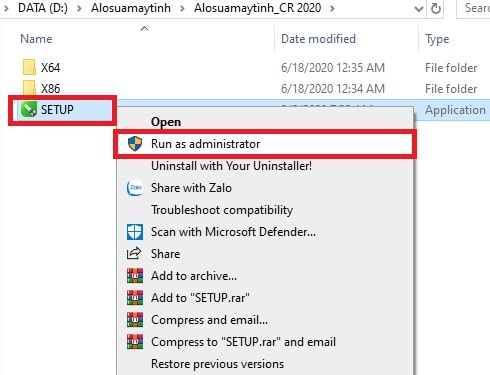Click the Microsoft Defender shield icon
Viewport: 490px width, 375px height.
(x=135, y=232)
